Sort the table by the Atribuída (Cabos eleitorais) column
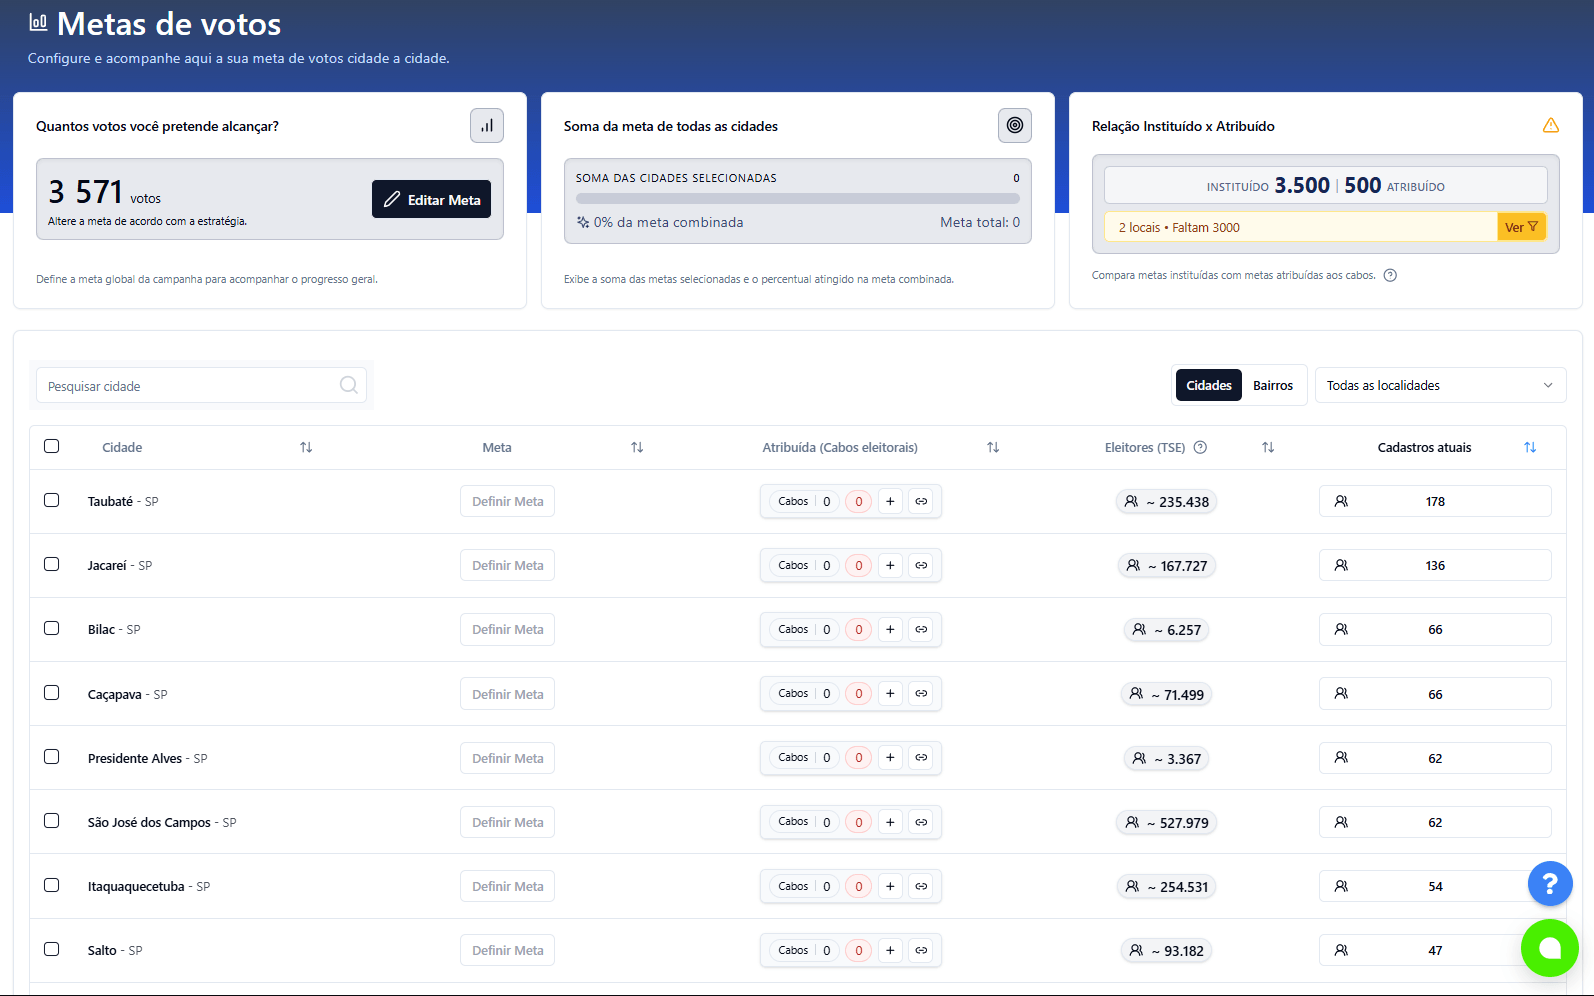This screenshot has width=1594, height=996. 993,447
